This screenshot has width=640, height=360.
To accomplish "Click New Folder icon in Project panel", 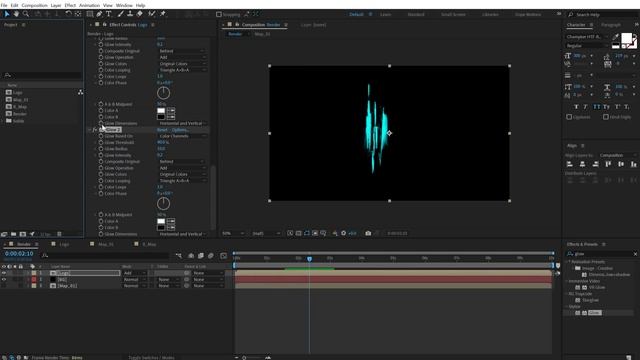I will coord(13,234).
